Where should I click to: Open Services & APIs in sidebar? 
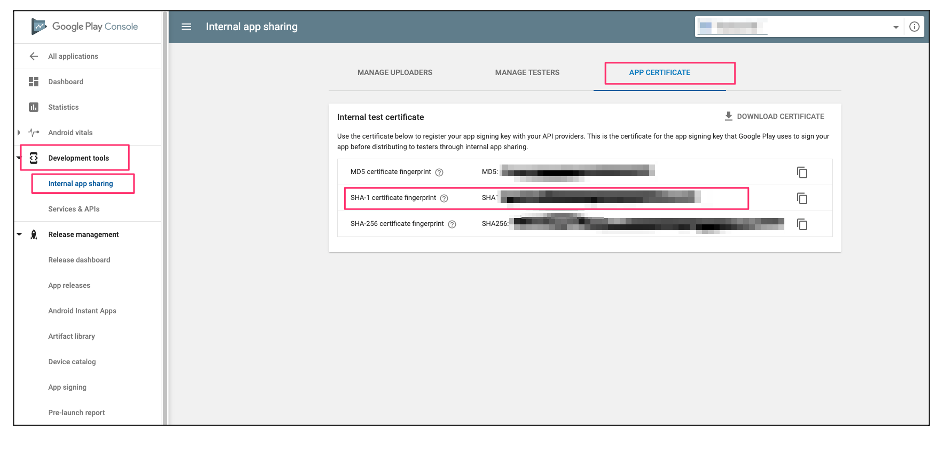[74, 209]
